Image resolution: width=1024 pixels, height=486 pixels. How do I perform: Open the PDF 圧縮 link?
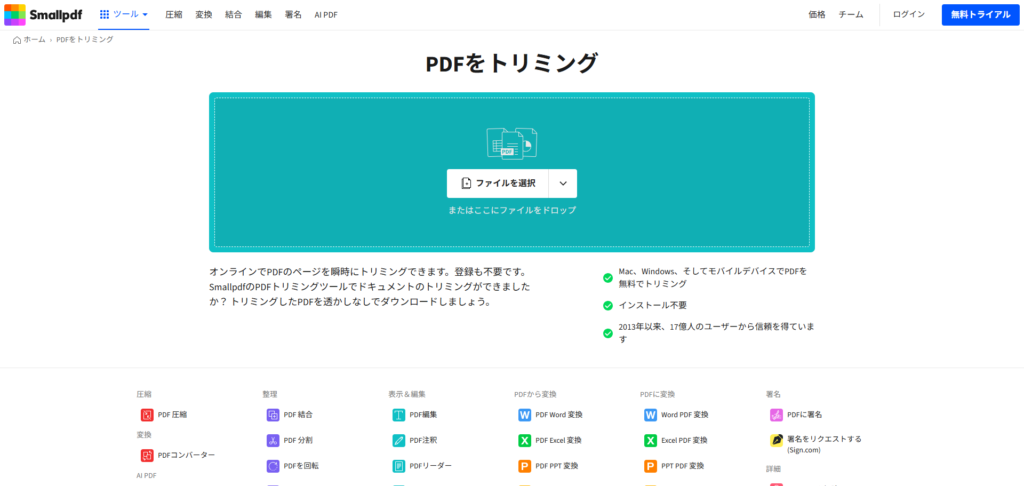(x=172, y=415)
